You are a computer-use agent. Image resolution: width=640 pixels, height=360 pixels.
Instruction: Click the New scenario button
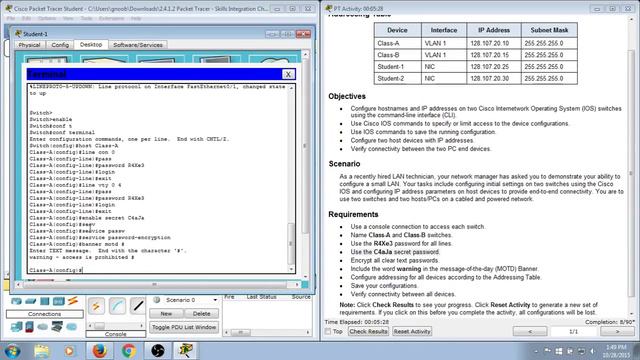[166, 313]
